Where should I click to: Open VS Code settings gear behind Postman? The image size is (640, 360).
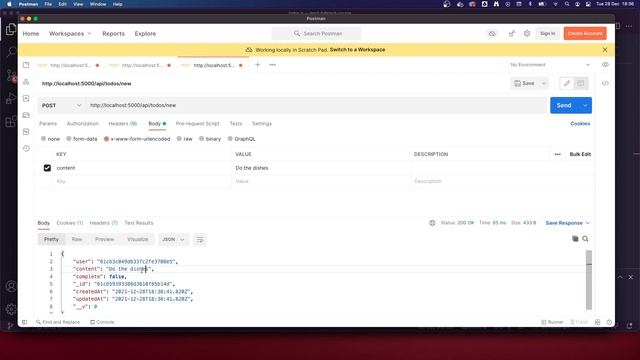pos(11,309)
